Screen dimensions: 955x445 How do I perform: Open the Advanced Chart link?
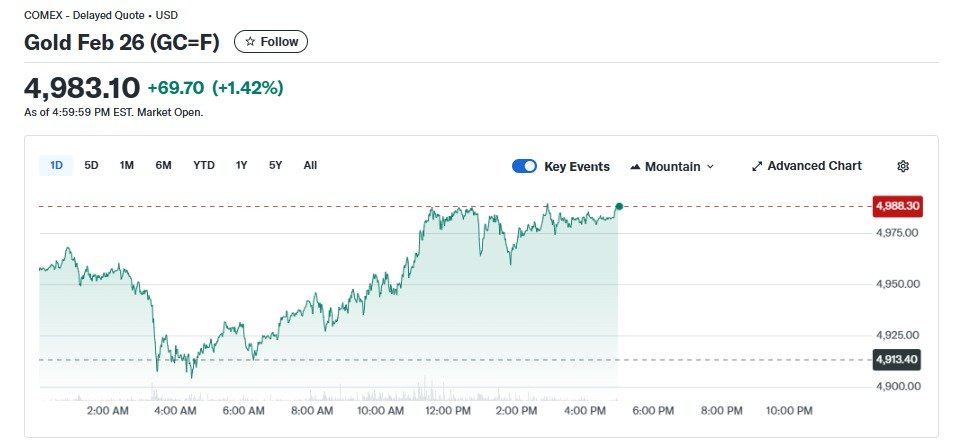814,166
